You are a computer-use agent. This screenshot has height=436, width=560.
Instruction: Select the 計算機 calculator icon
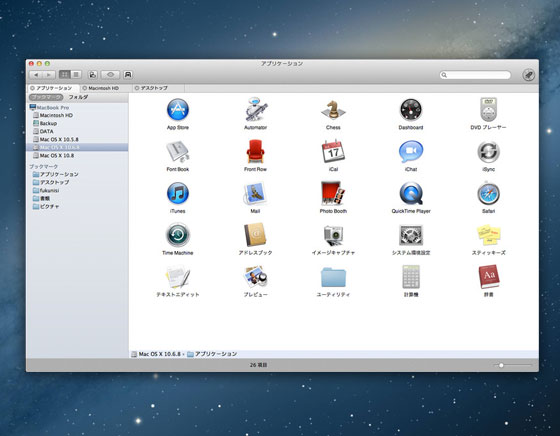411,277
